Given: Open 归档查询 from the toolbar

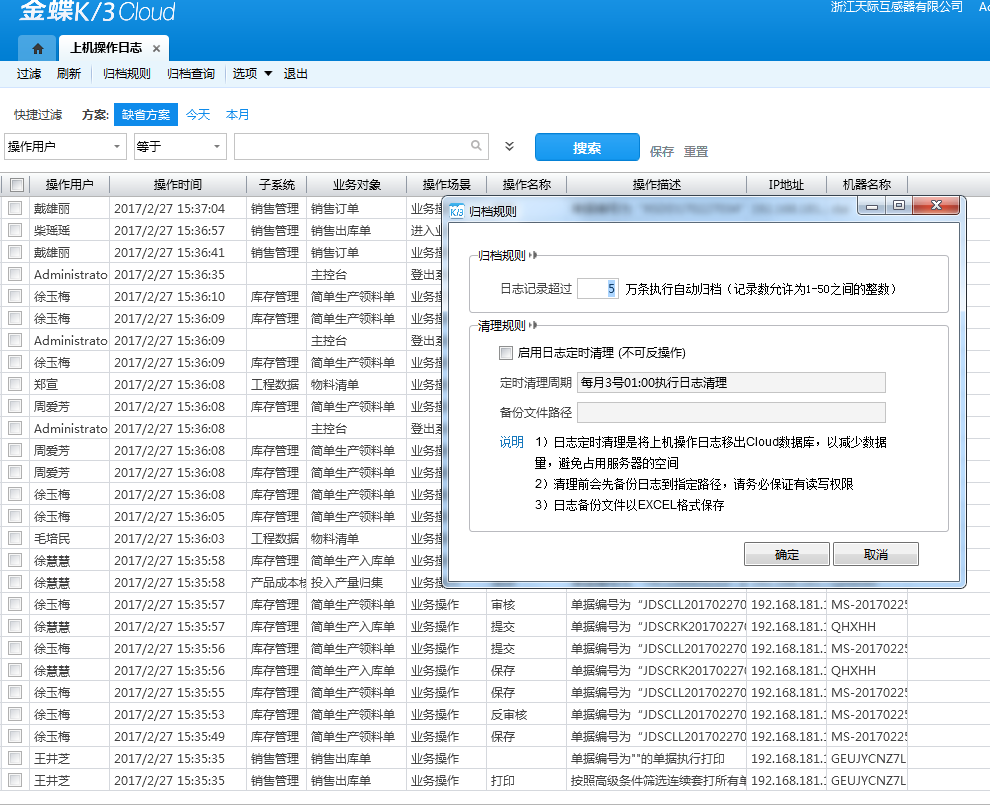Looking at the screenshot, I should [191, 74].
